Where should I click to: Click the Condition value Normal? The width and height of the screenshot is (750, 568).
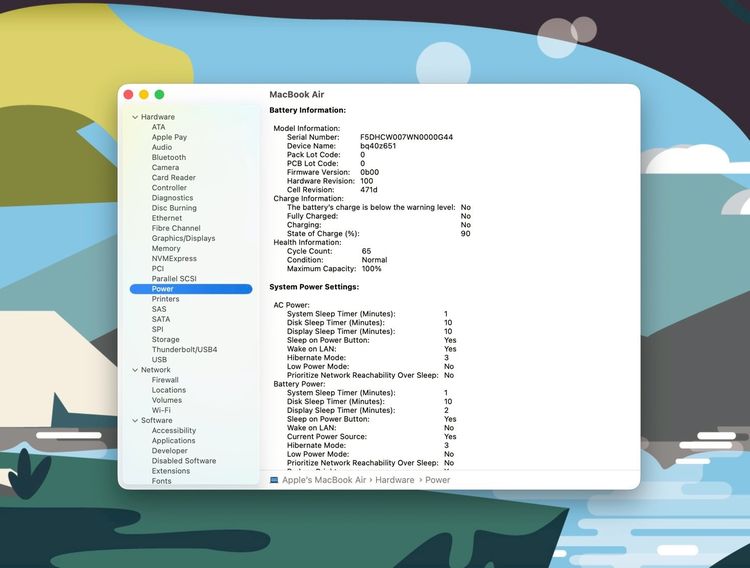pyautogui.click(x=375, y=260)
